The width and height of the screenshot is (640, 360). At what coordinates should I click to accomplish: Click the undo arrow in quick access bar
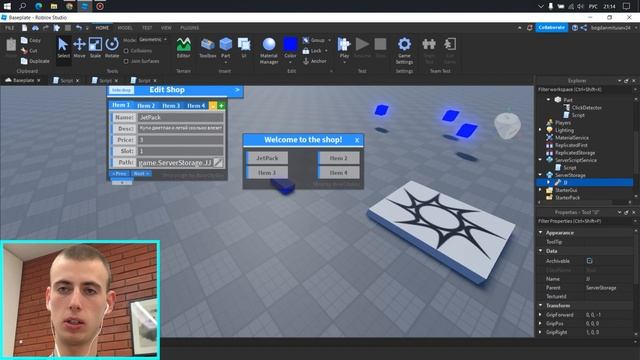(78, 28)
